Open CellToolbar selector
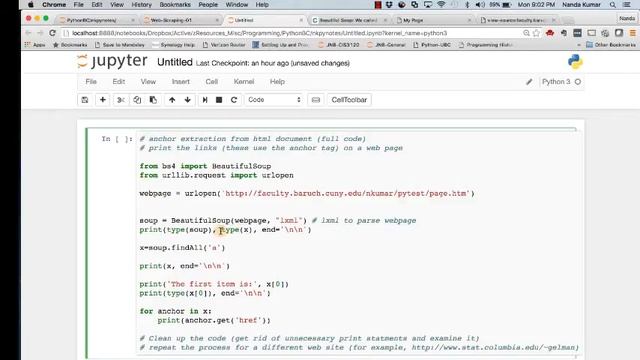Viewport: 640px width, 360px height. tap(349, 100)
